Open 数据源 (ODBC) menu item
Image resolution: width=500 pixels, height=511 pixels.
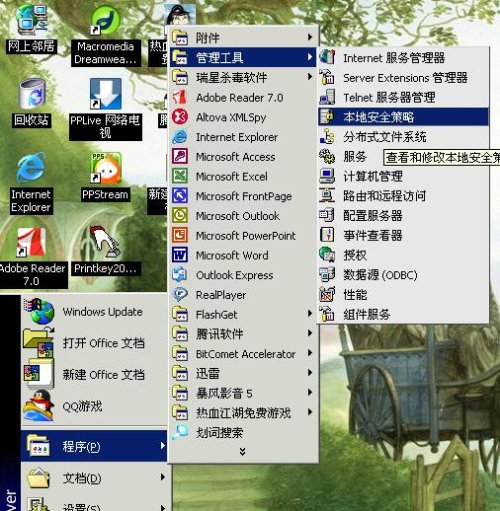pyautogui.click(x=403, y=275)
